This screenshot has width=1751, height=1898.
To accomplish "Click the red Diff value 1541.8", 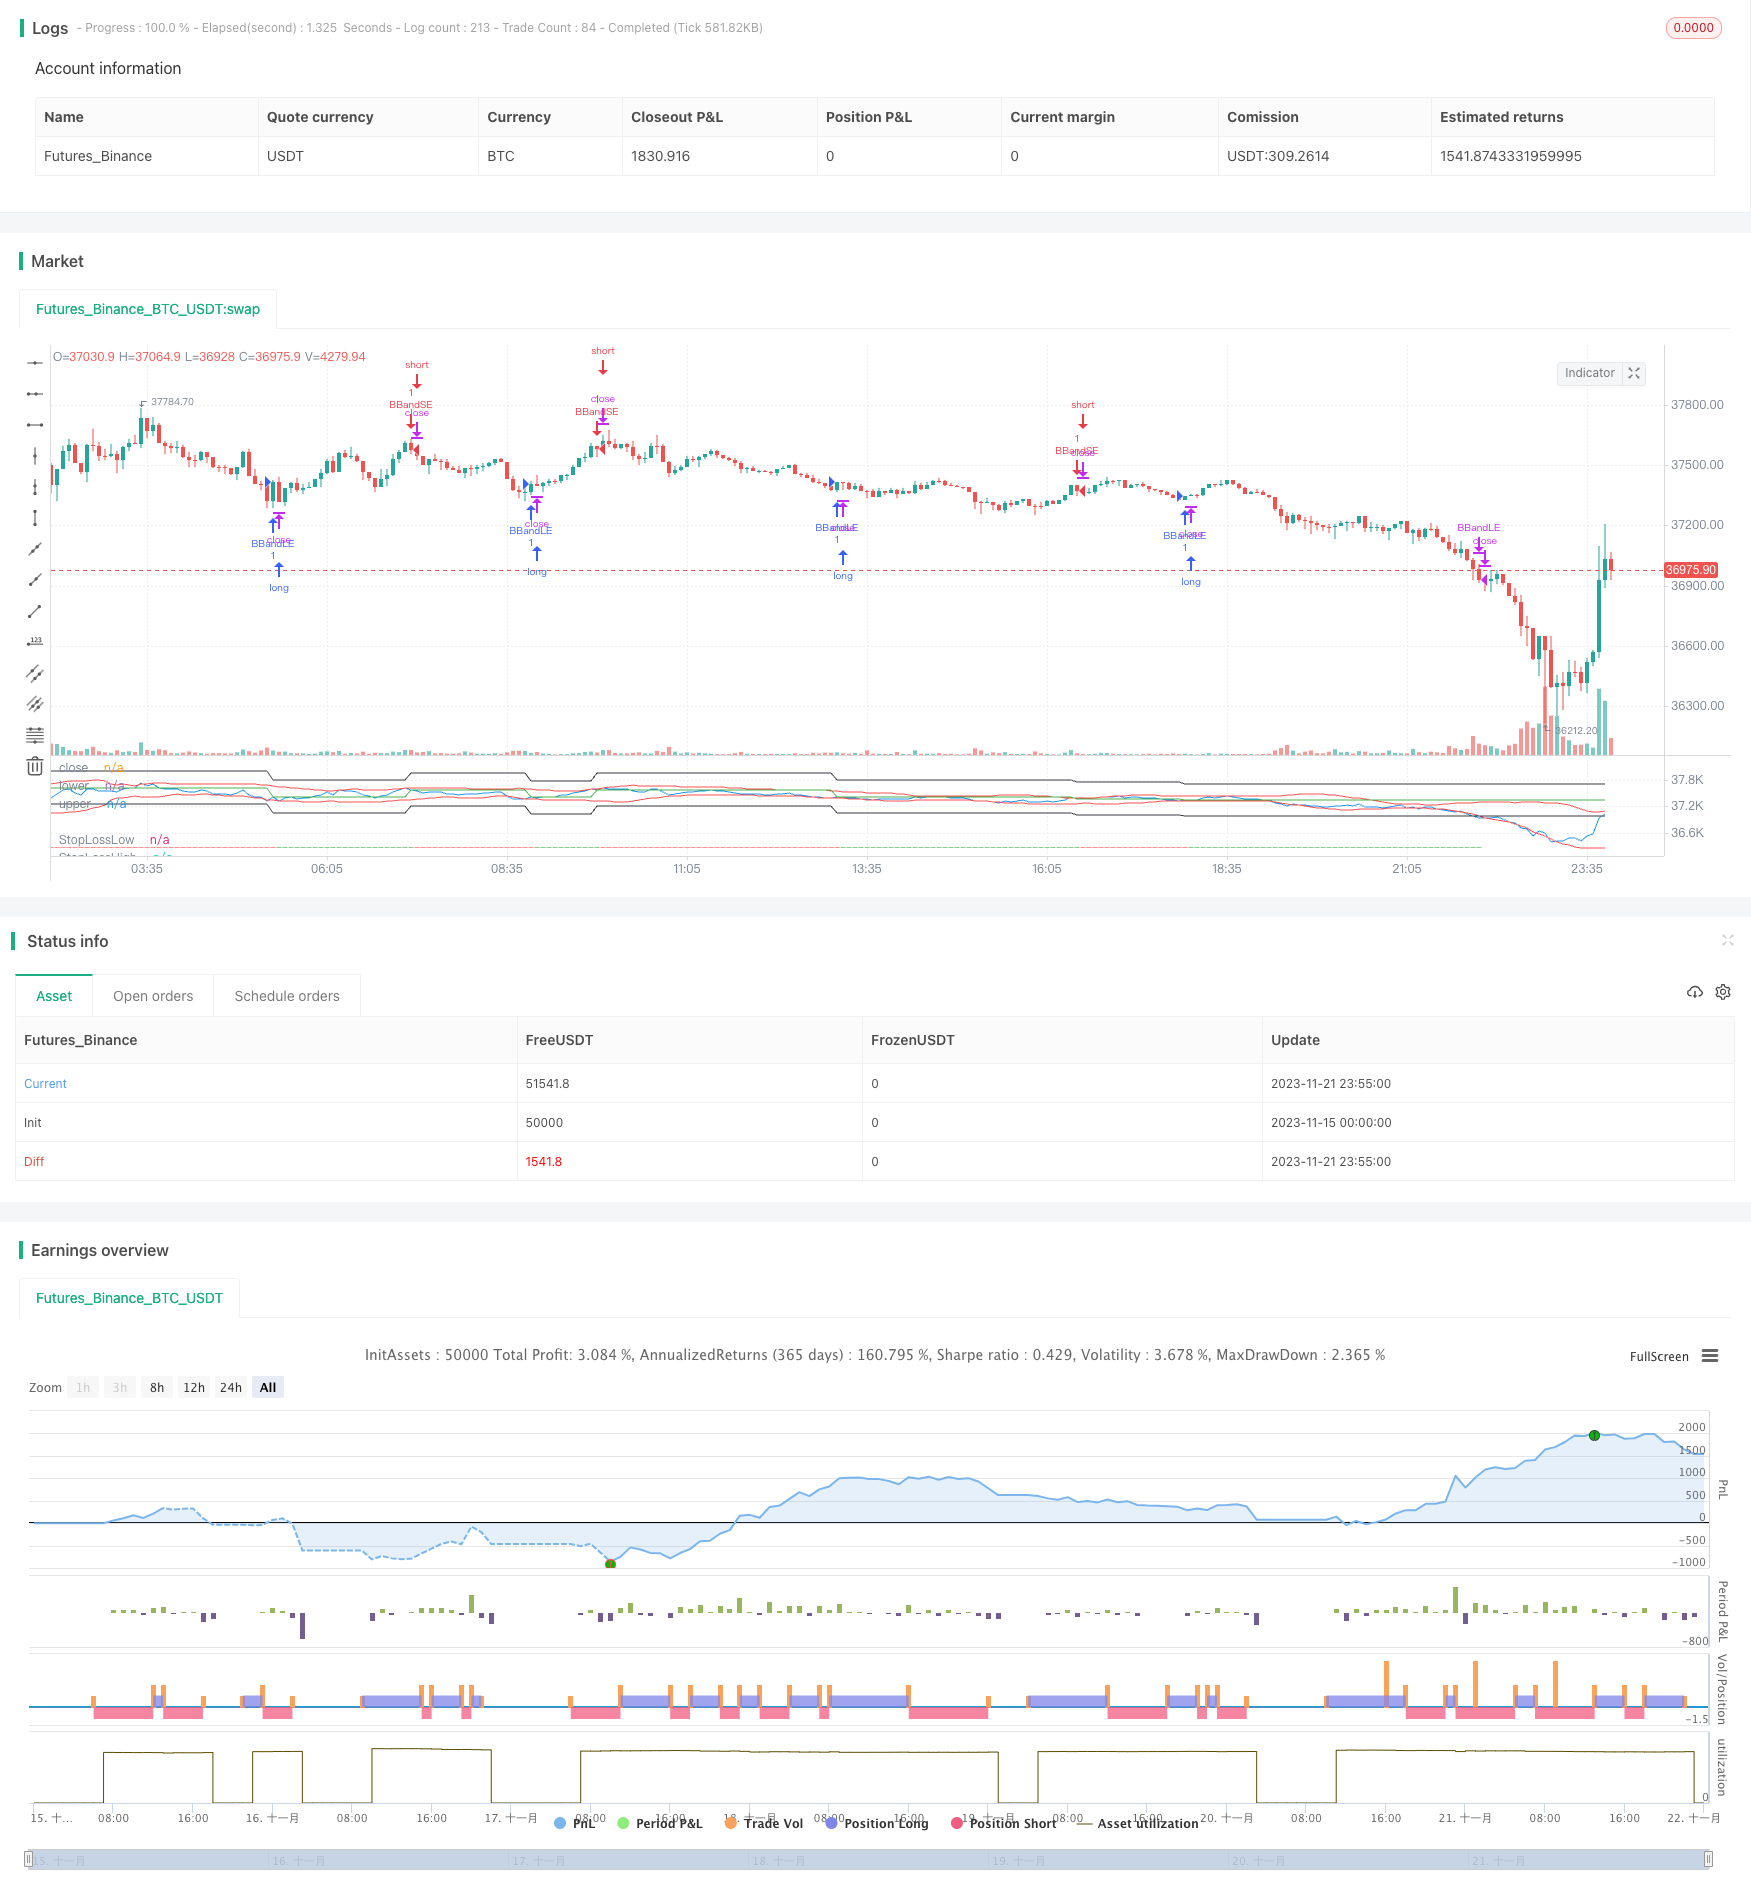I will [x=543, y=1162].
